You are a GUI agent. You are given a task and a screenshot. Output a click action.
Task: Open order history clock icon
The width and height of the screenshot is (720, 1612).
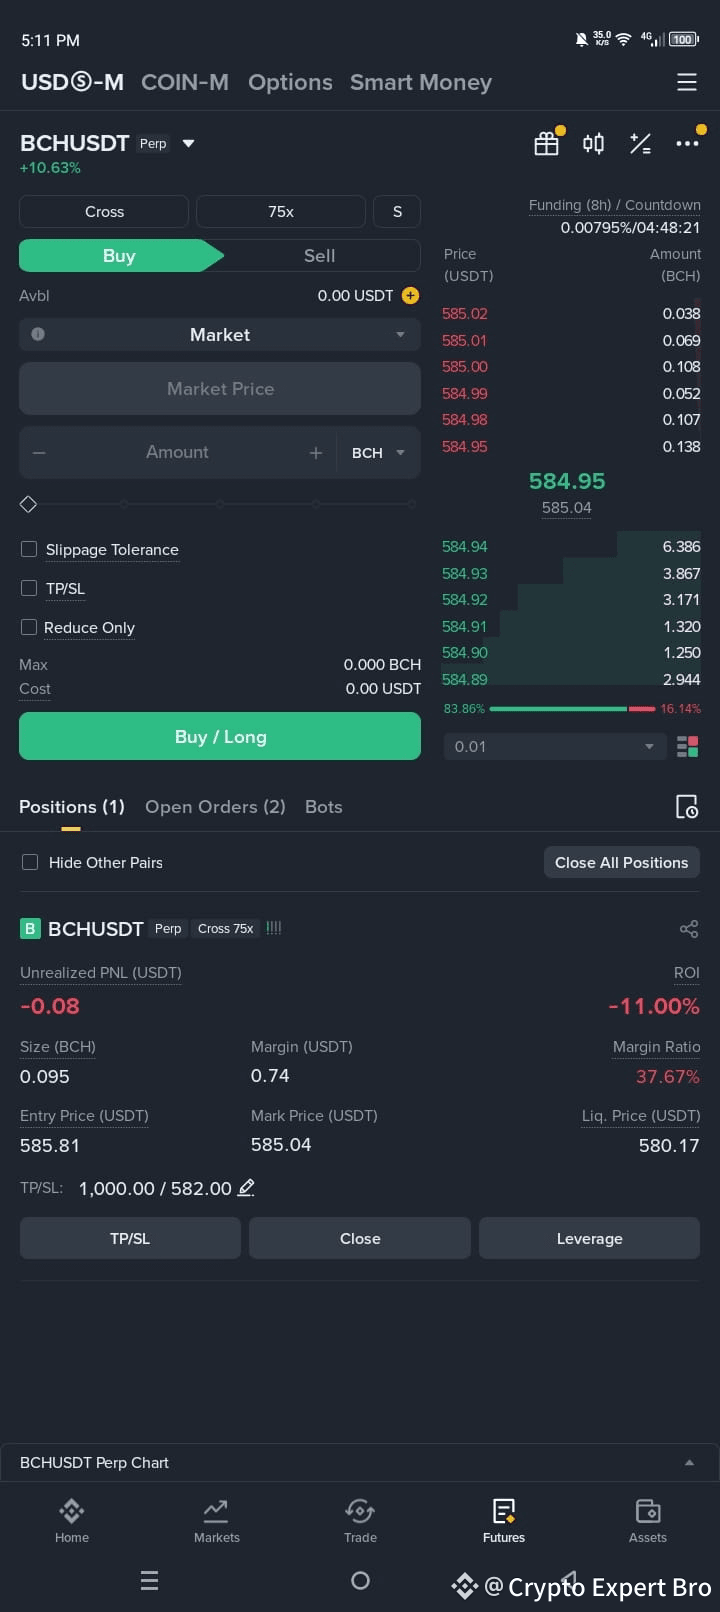point(687,807)
